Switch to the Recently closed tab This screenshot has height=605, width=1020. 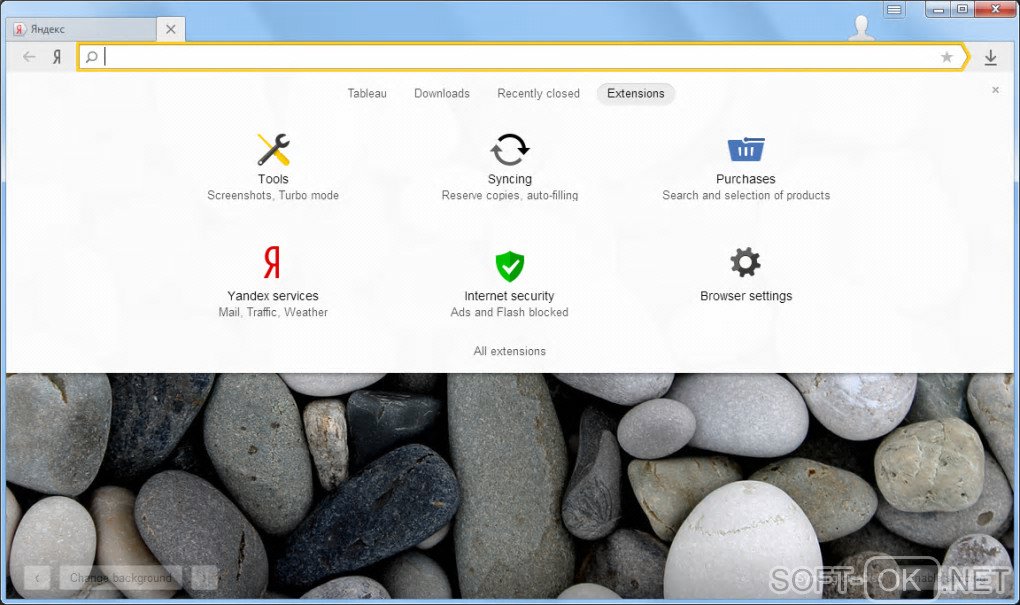click(538, 94)
